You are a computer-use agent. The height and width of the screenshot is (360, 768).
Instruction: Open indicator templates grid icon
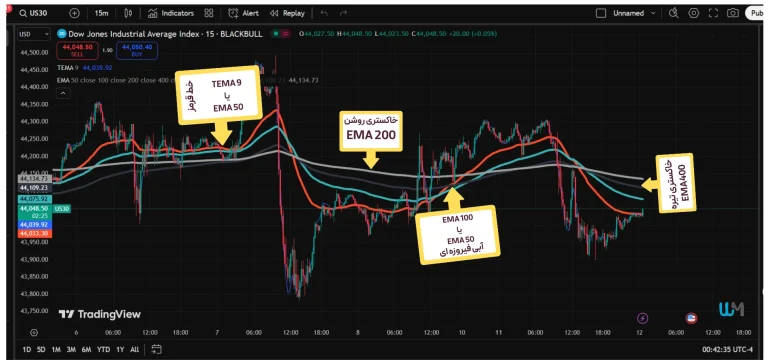click(209, 13)
